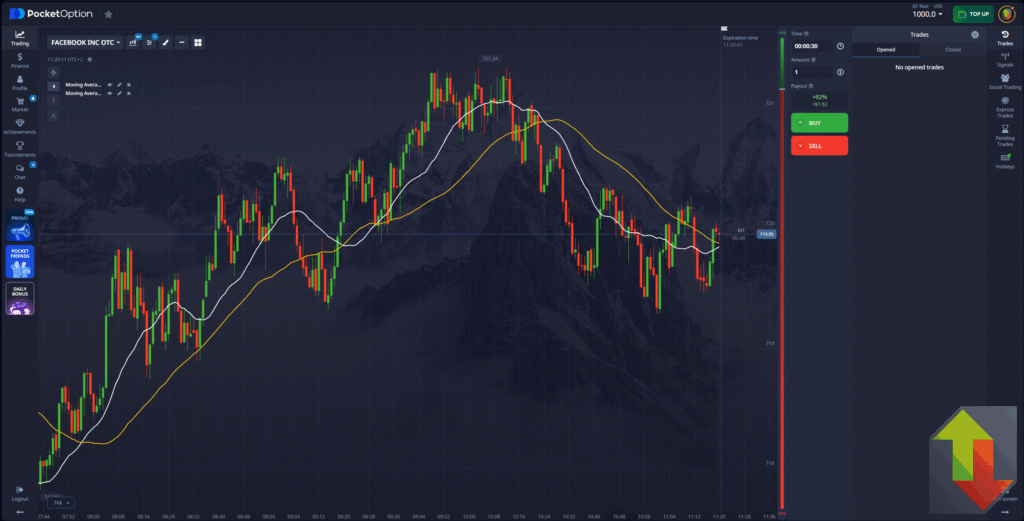Click the Pocket Option logo
This screenshot has height=521, width=1024.
click(51, 14)
